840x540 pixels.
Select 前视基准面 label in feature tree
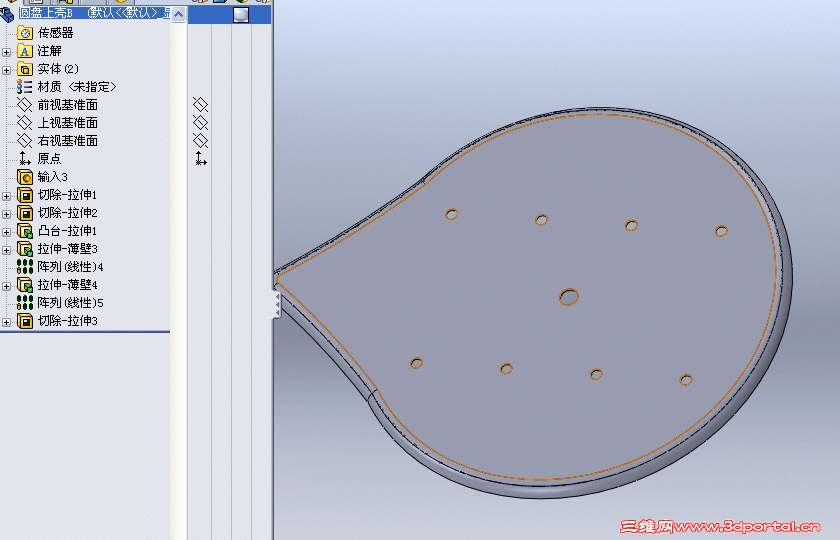pyautogui.click(x=68, y=104)
